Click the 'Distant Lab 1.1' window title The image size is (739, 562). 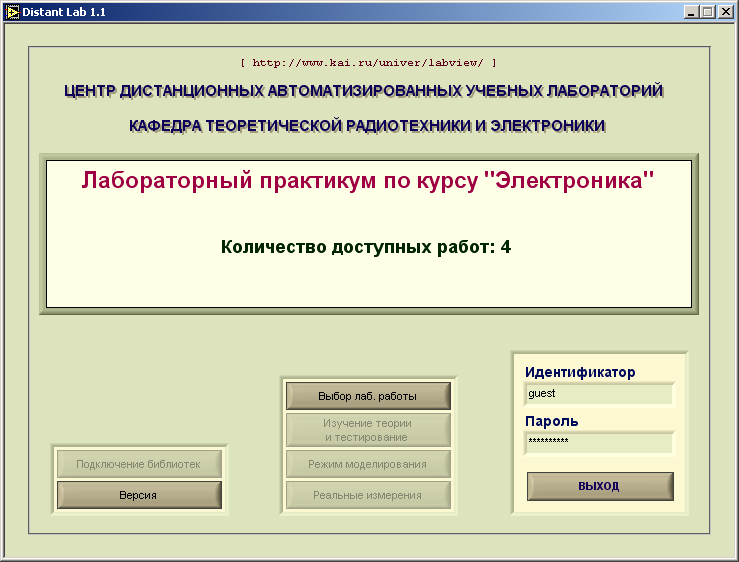pos(64,12)
